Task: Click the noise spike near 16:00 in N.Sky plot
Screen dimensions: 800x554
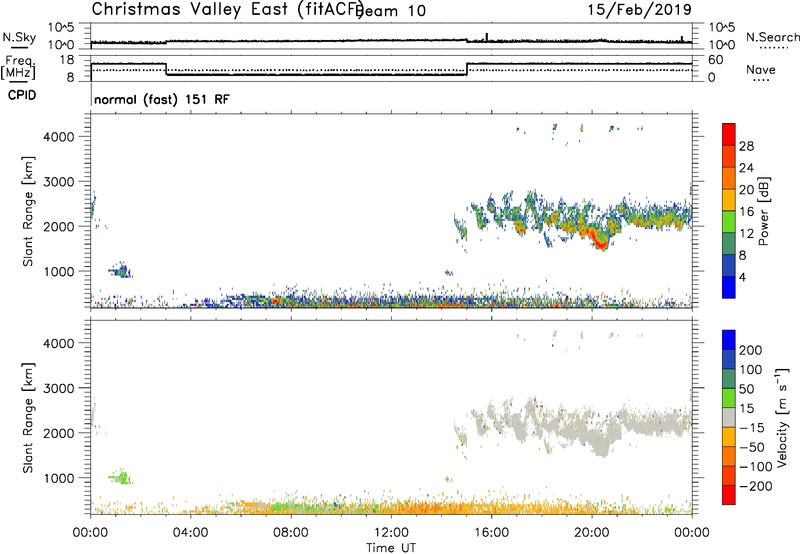Action: [x=487, y=37]
